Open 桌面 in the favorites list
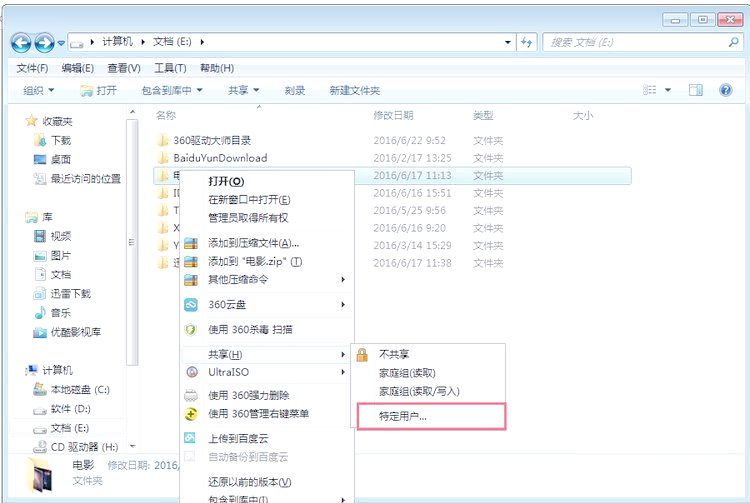 click(61, 160)
